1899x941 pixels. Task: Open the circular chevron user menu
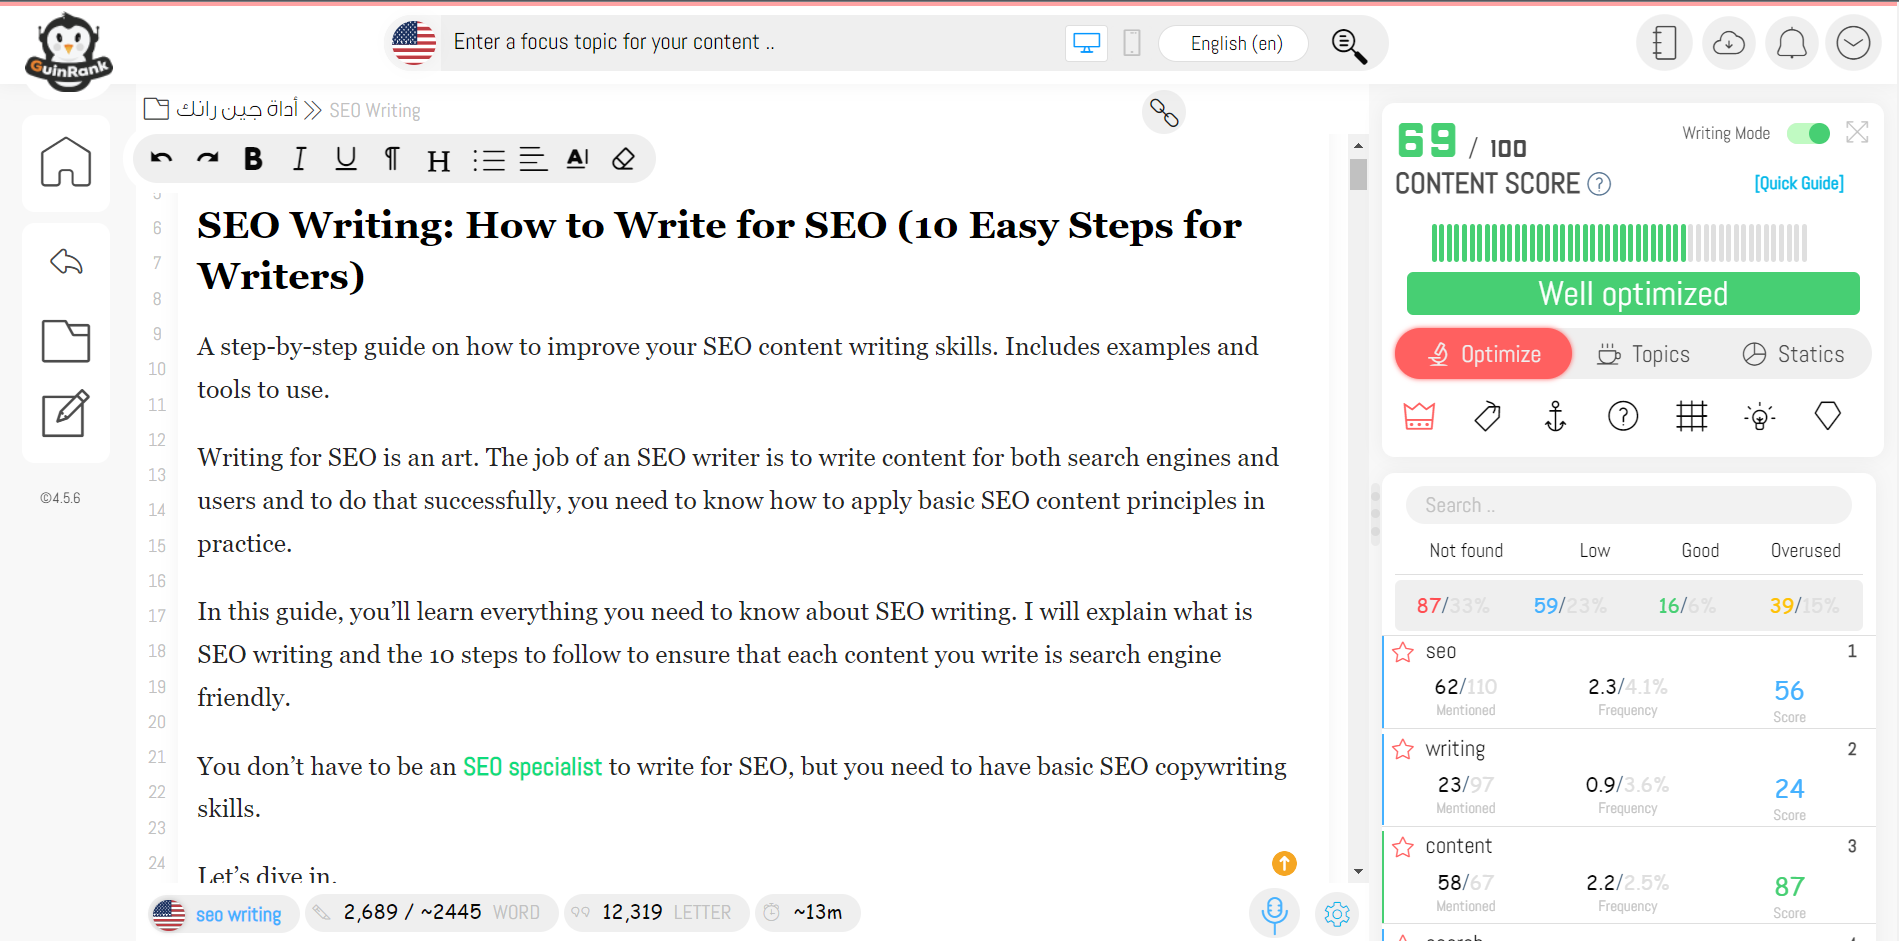pos(1853,43)
